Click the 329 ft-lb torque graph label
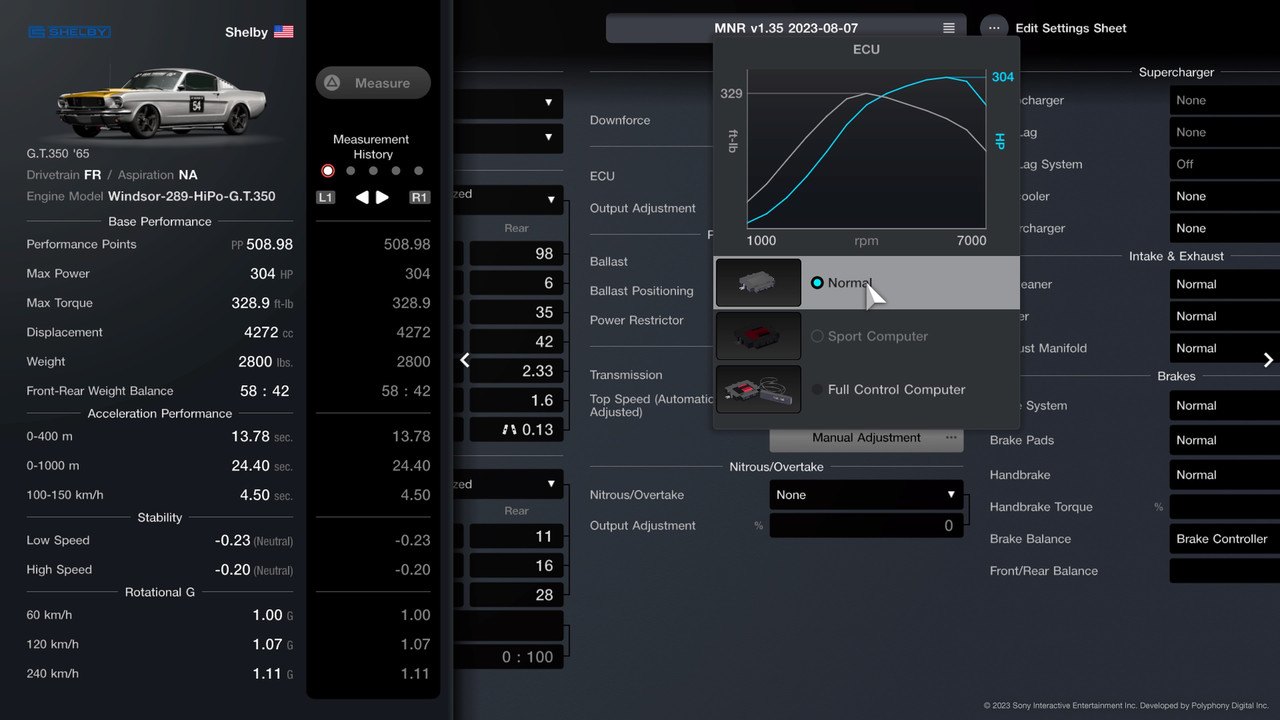Screen dimensions: 1280x720 coord(731,93)
